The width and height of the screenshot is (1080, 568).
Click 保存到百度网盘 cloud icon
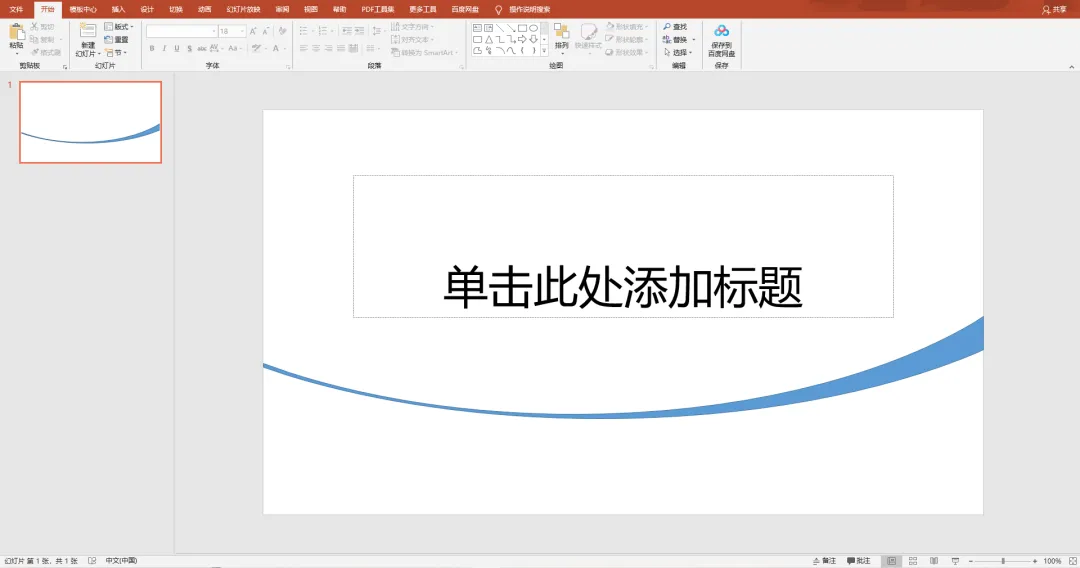tap(721, 32)
